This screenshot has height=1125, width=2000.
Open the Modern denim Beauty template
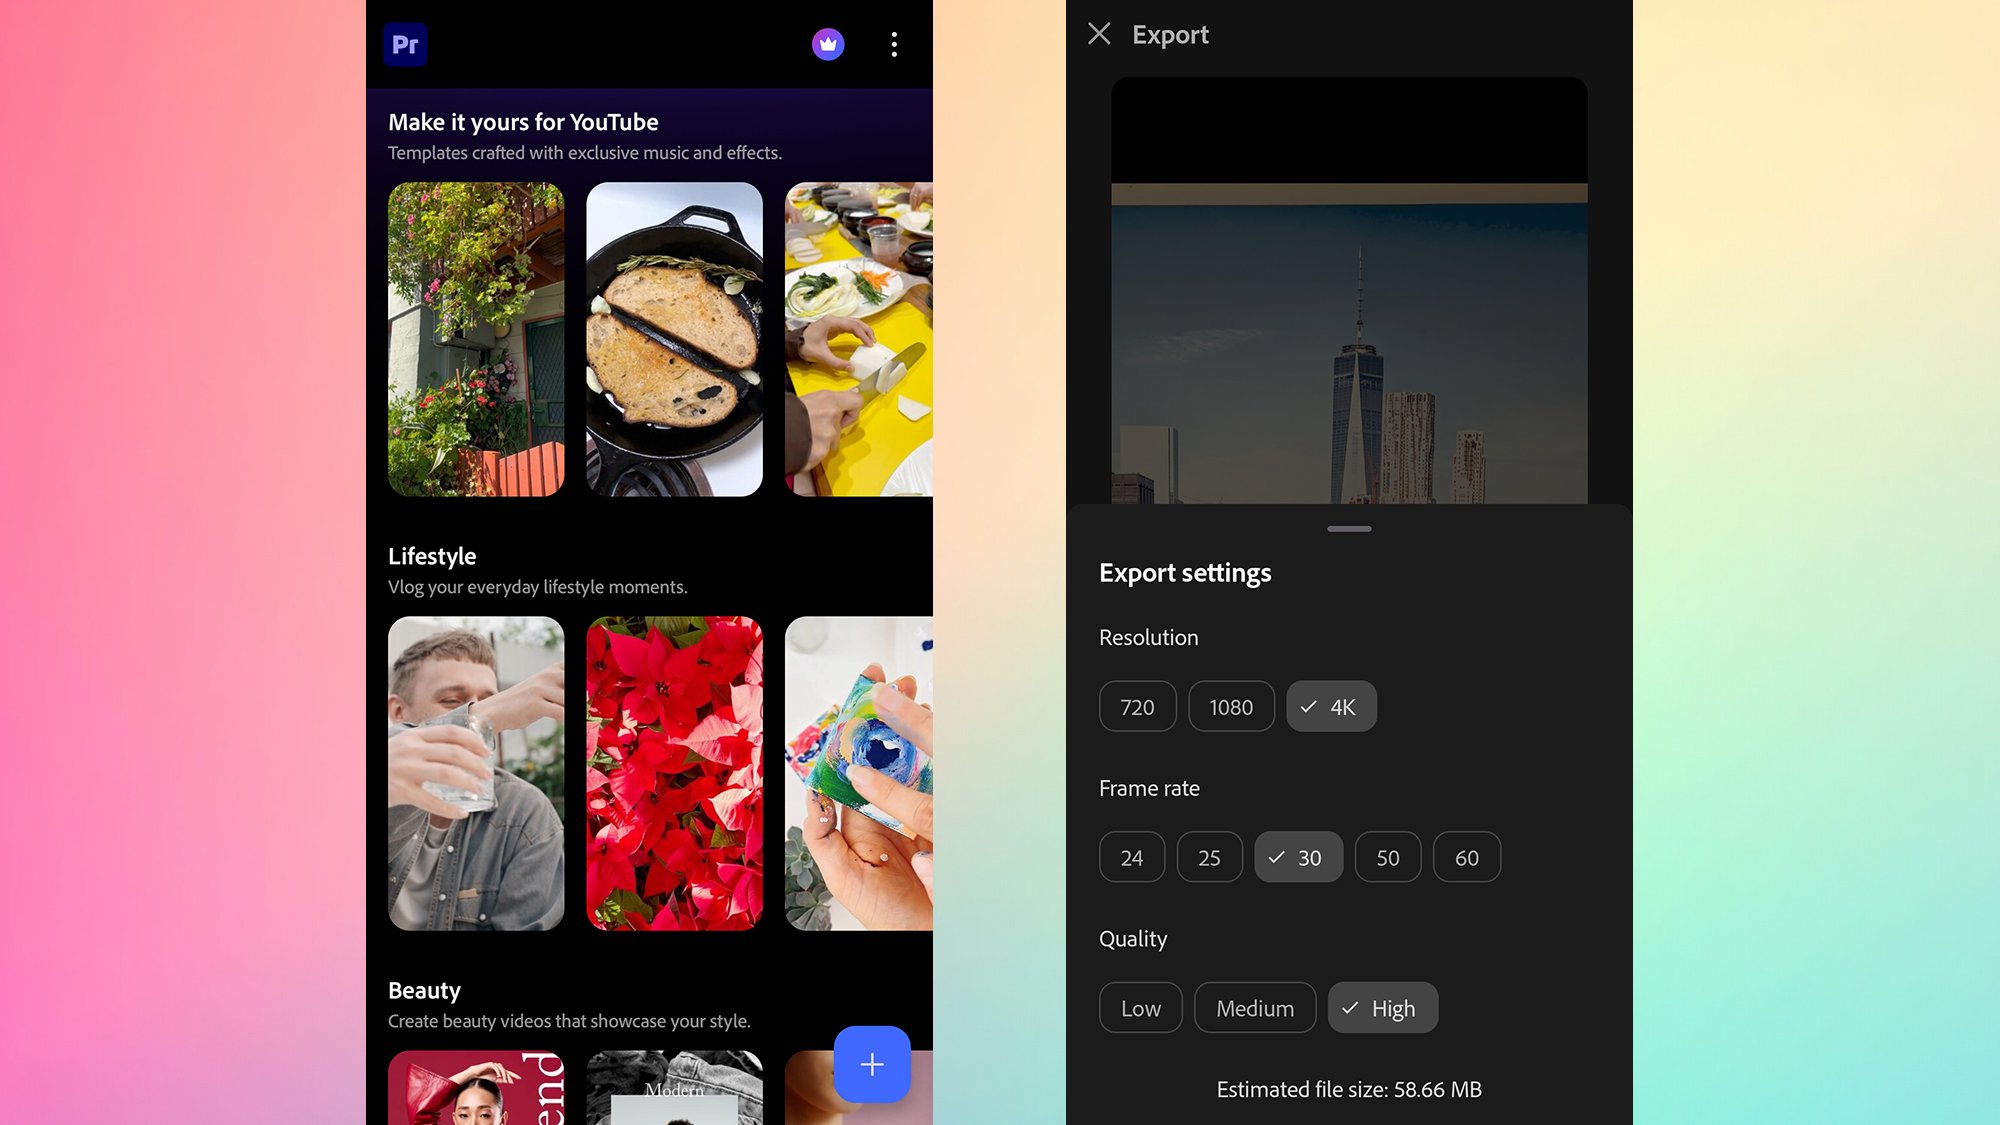click(x=674, y=1088)
